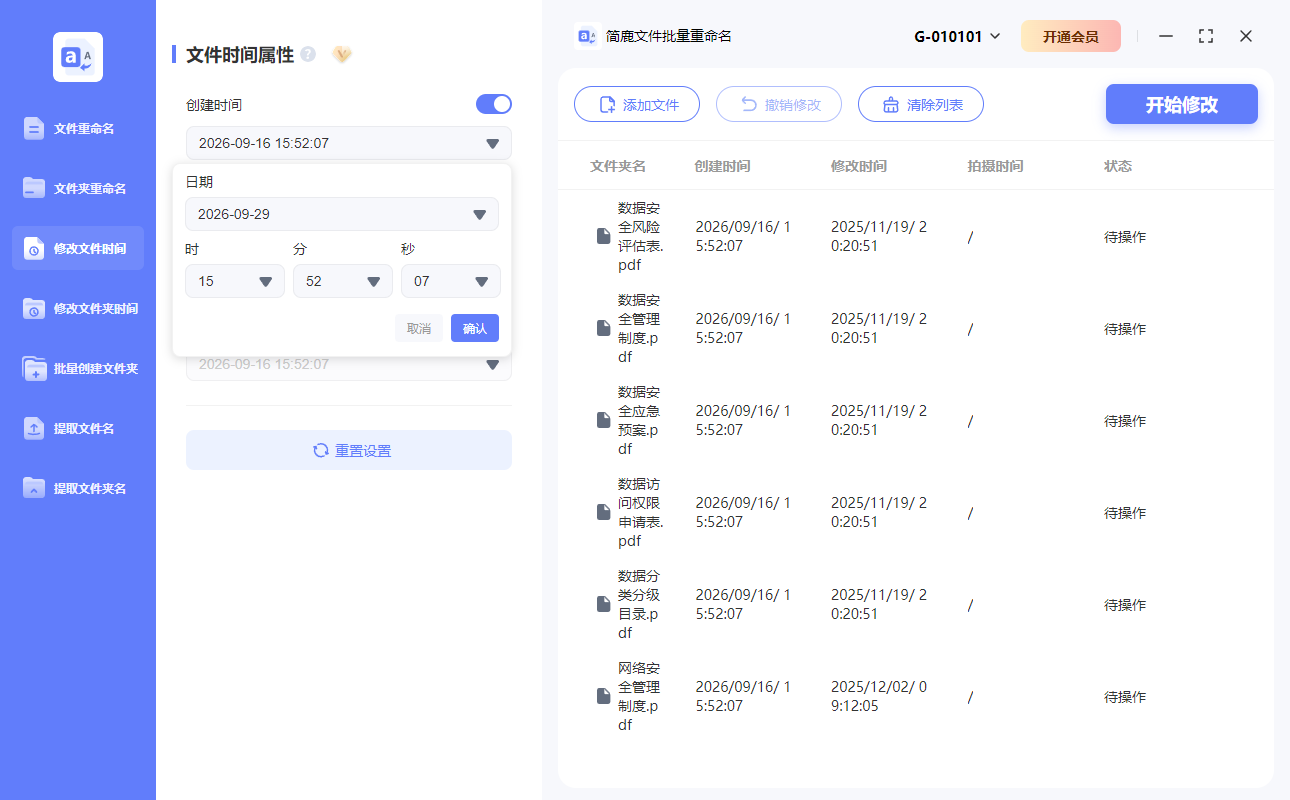Open the 时 hour dropdown showing 15
Screen dimensions: 1290x800
click(235, 281)
